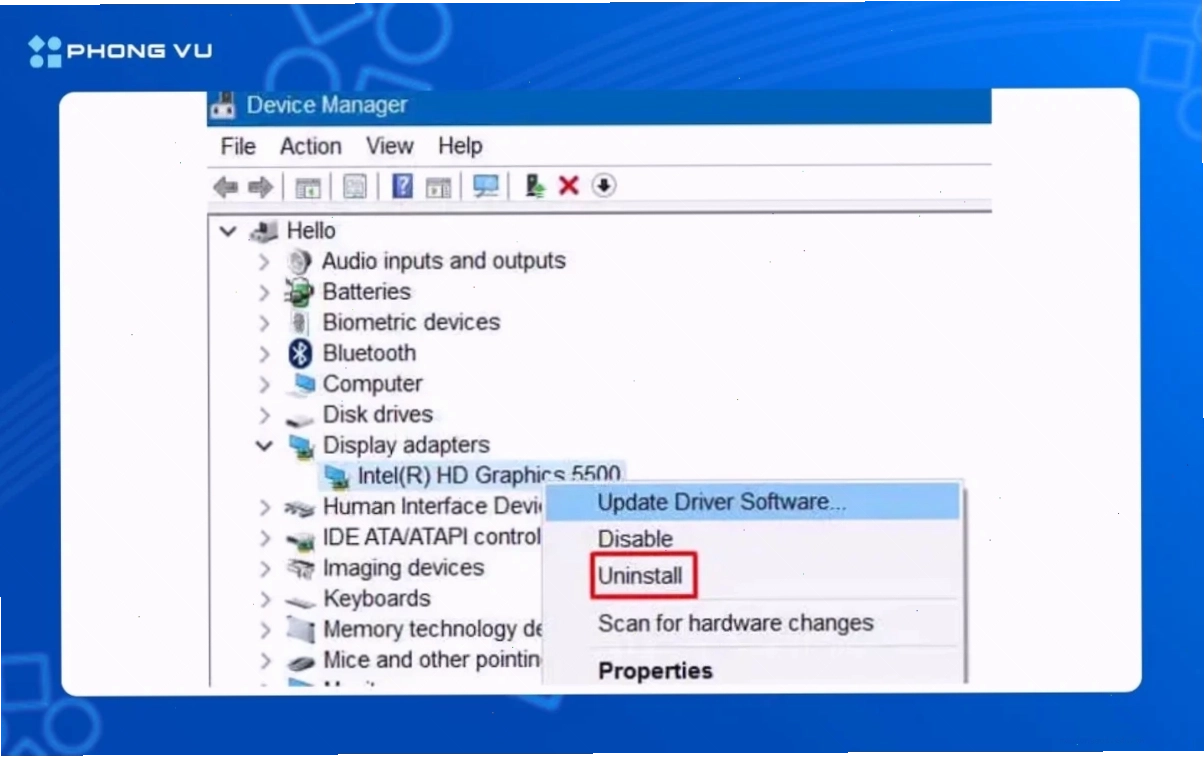Click the Bluetooth device icon
The height and width of the screenshot is (757, 1204).
pos(300,353)
